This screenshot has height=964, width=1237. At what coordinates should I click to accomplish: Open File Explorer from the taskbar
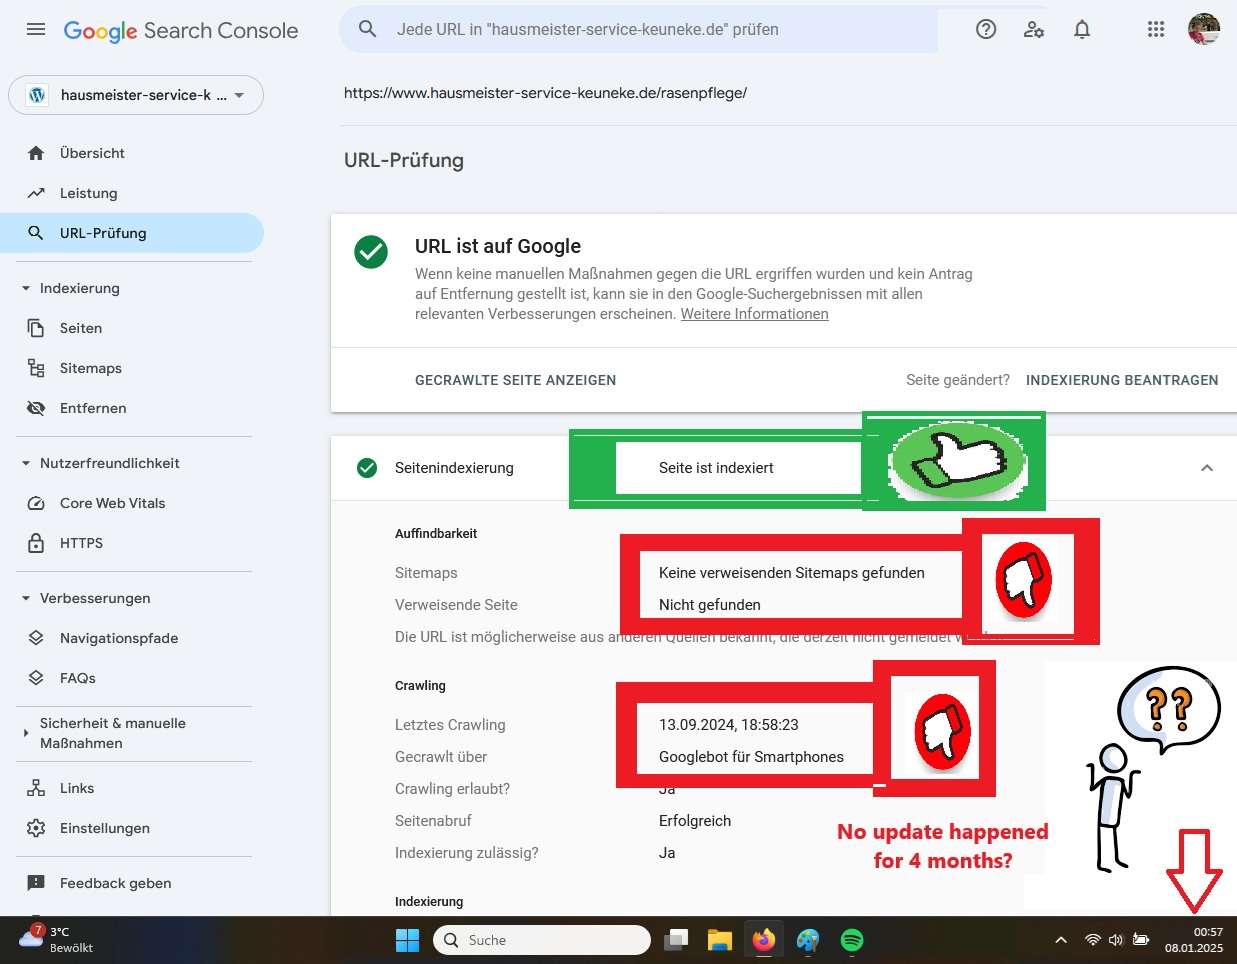(720, 940)
